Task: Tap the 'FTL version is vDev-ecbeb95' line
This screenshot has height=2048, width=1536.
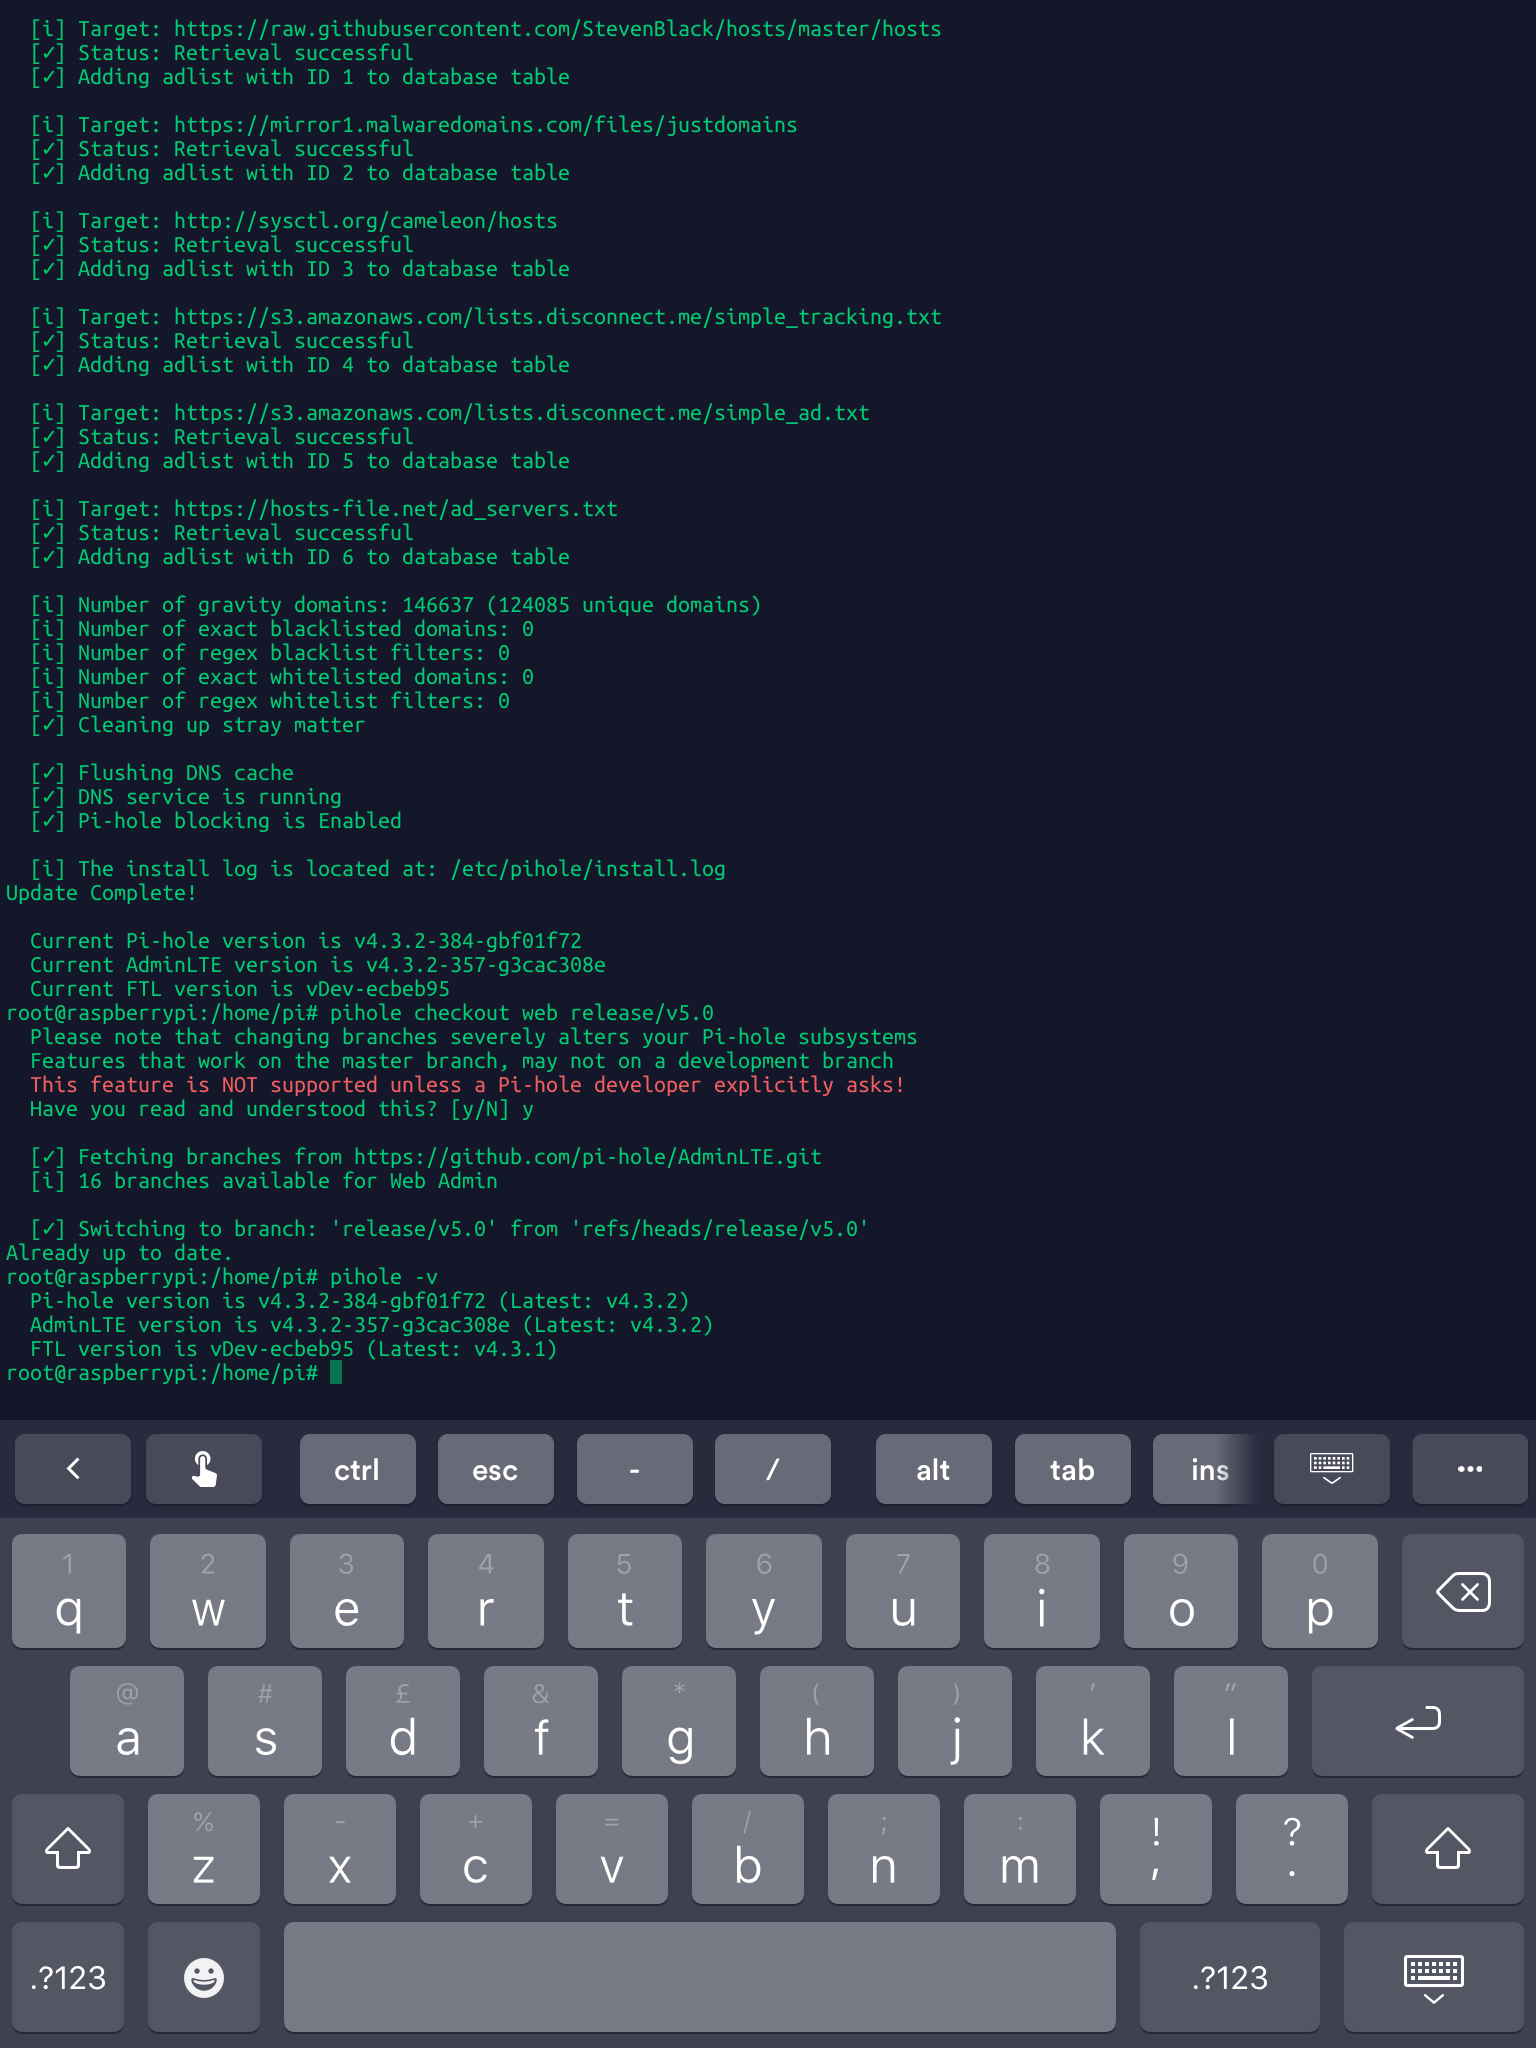Action: [294, 1349]
